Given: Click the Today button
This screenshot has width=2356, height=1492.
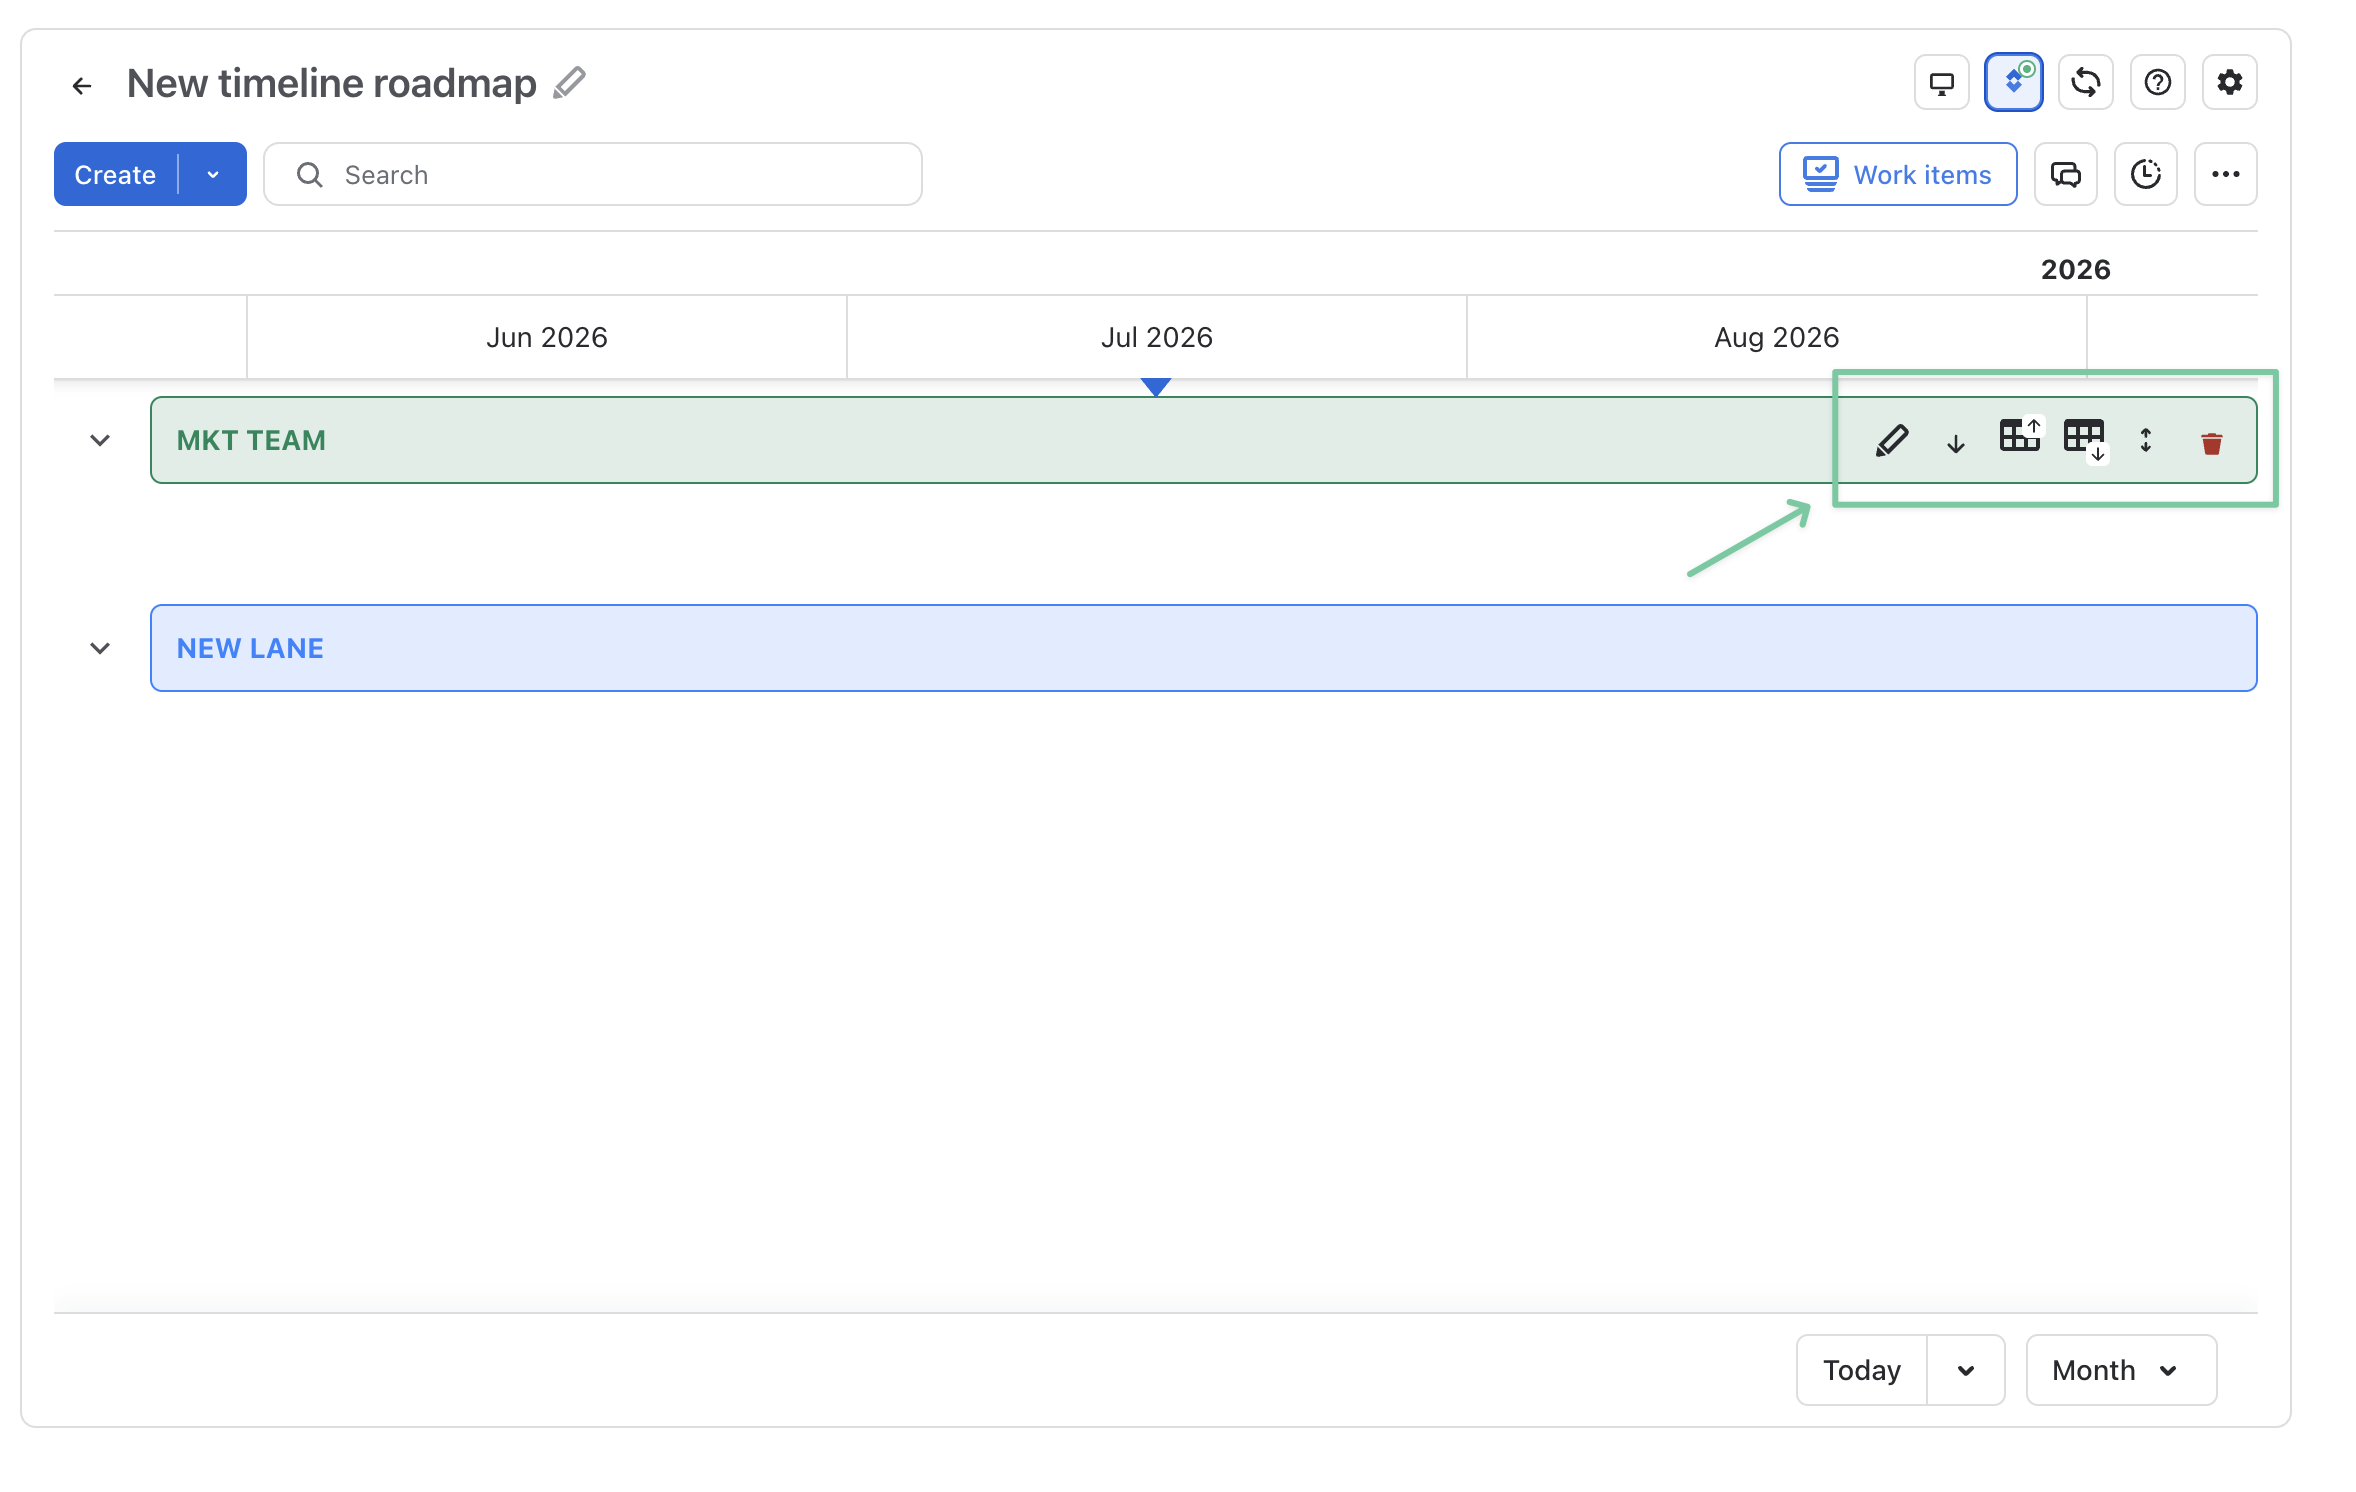Looking at the screenshot, I should tap(1861, 1370).
